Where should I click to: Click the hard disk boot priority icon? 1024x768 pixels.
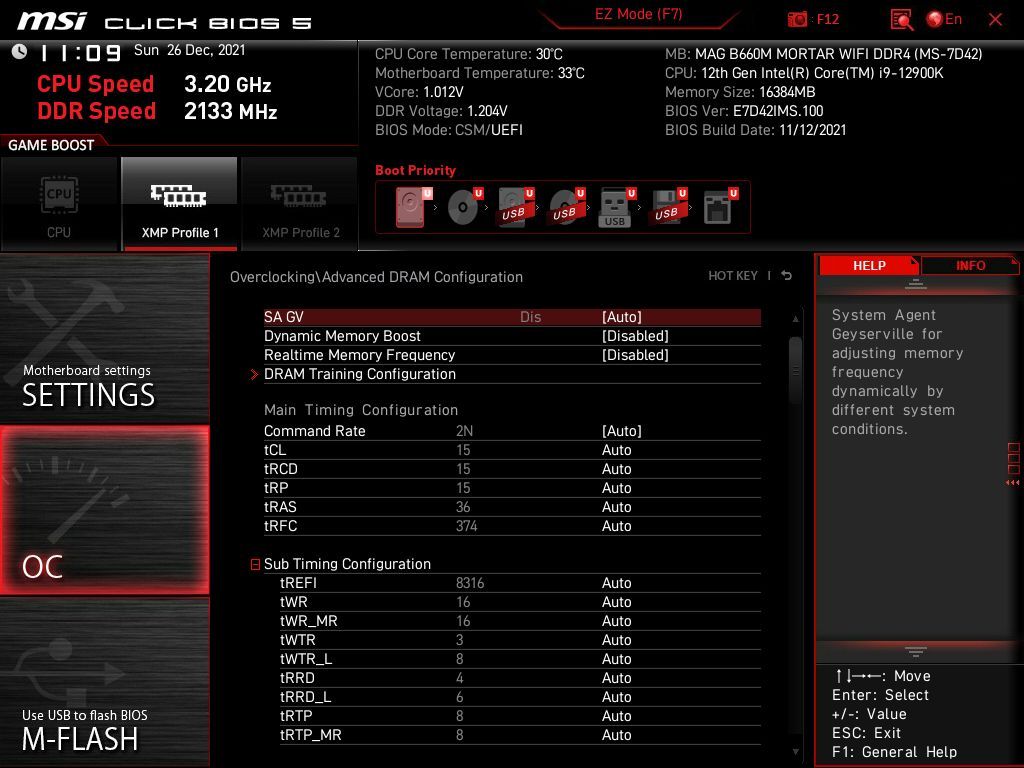click(x=410, y=208)
